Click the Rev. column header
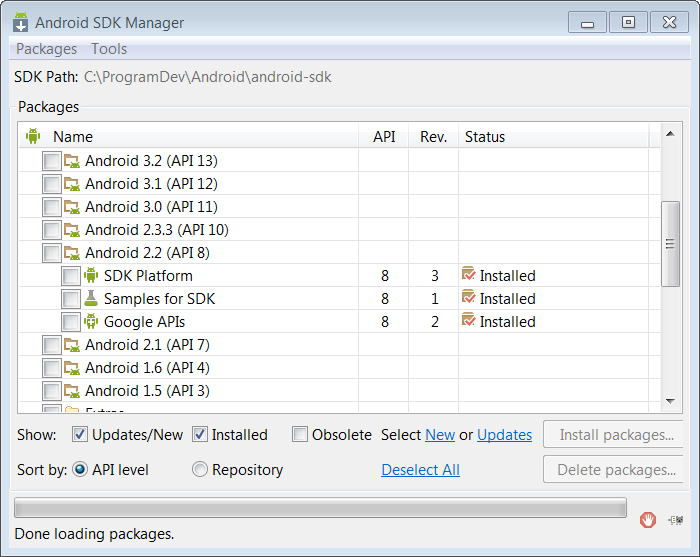The width and height of the screenshot is (700, 557). tap(433, 136)
